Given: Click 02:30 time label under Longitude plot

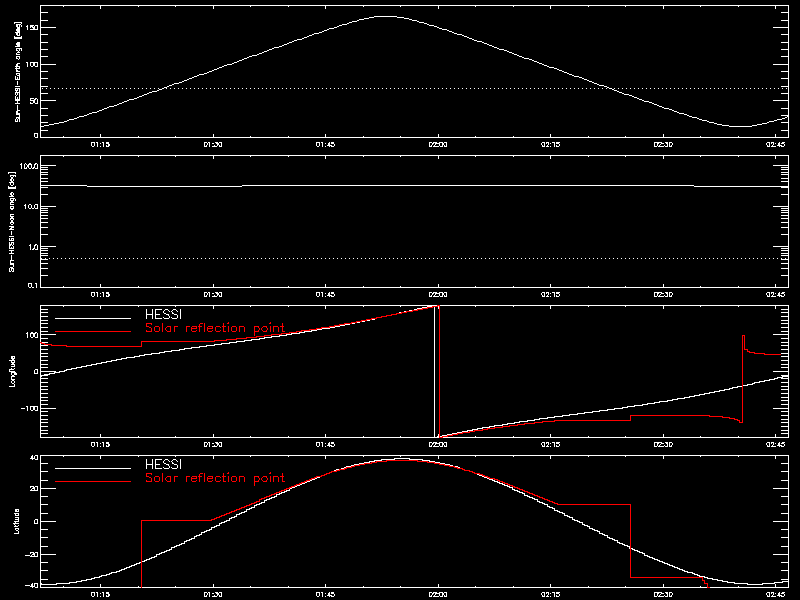Looking at the screenshot, I should 663,445.
